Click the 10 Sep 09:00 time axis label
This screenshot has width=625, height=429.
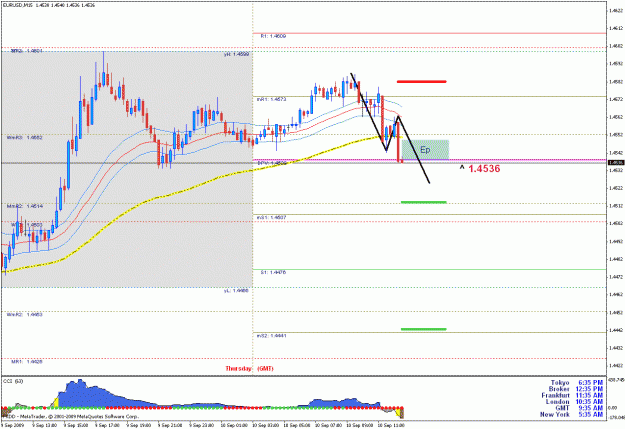(361, 425)
